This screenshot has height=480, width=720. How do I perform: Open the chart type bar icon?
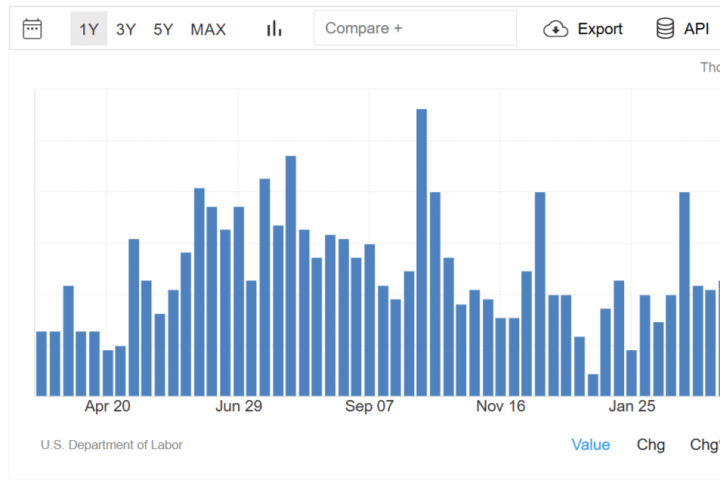pos(274,29)
